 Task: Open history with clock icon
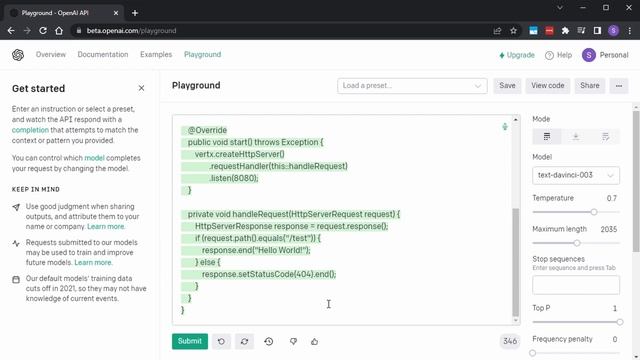pos(269,341)
